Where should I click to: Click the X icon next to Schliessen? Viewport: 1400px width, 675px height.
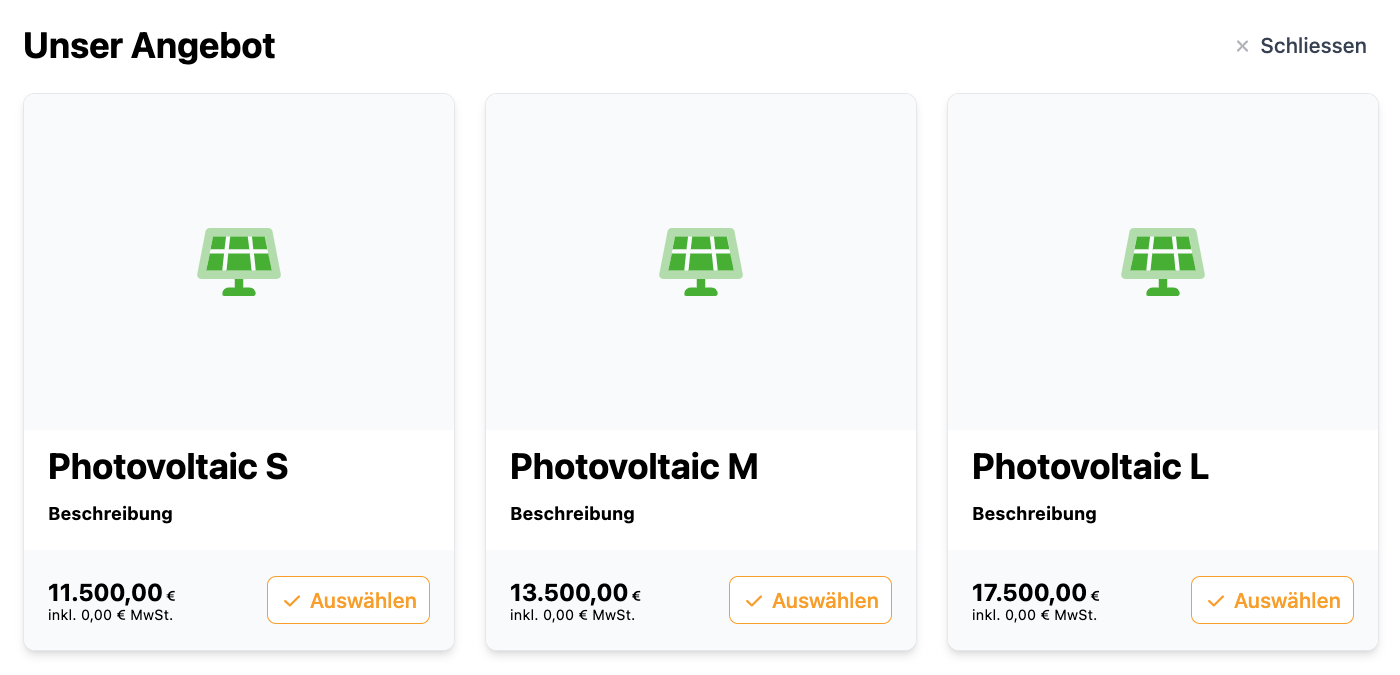pyautogui.click(x=1242, y=46)
